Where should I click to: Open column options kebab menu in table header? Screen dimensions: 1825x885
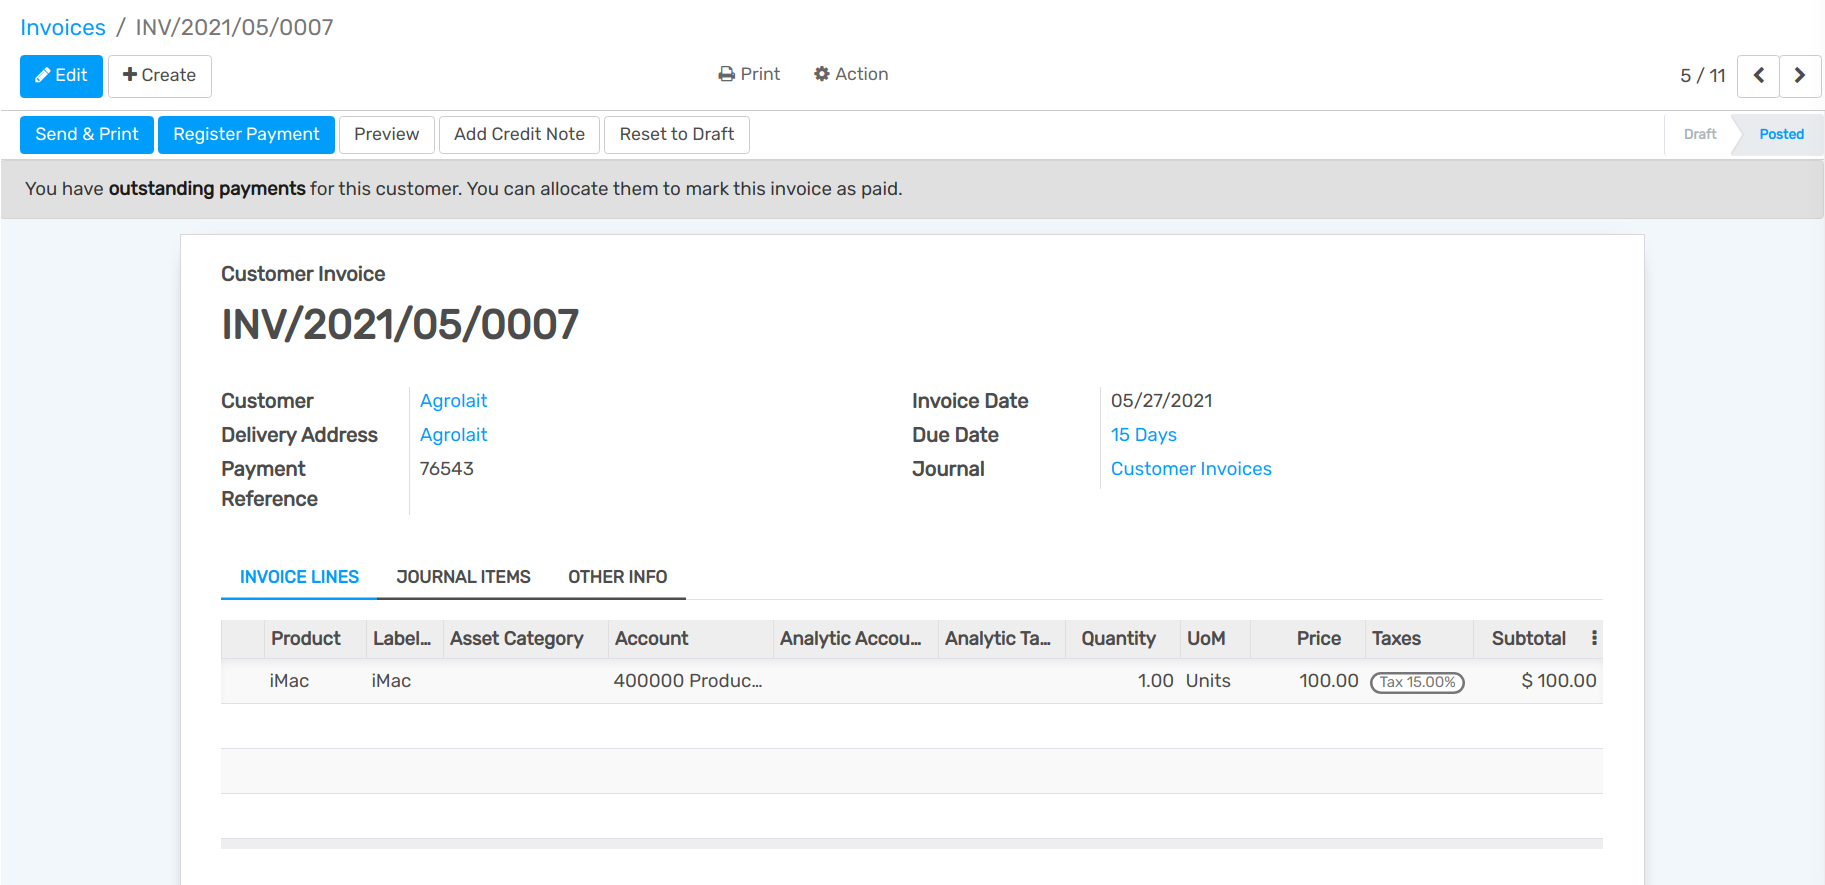(1594, 638)
